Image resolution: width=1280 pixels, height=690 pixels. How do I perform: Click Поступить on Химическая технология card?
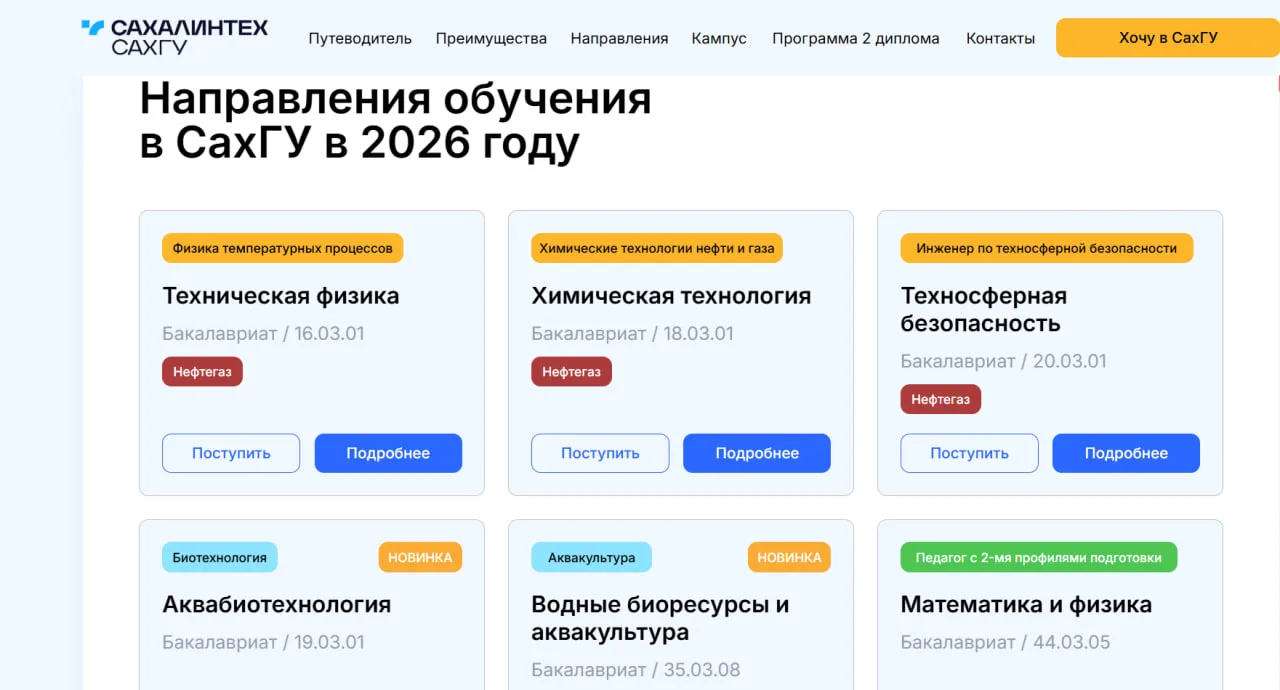600,453
